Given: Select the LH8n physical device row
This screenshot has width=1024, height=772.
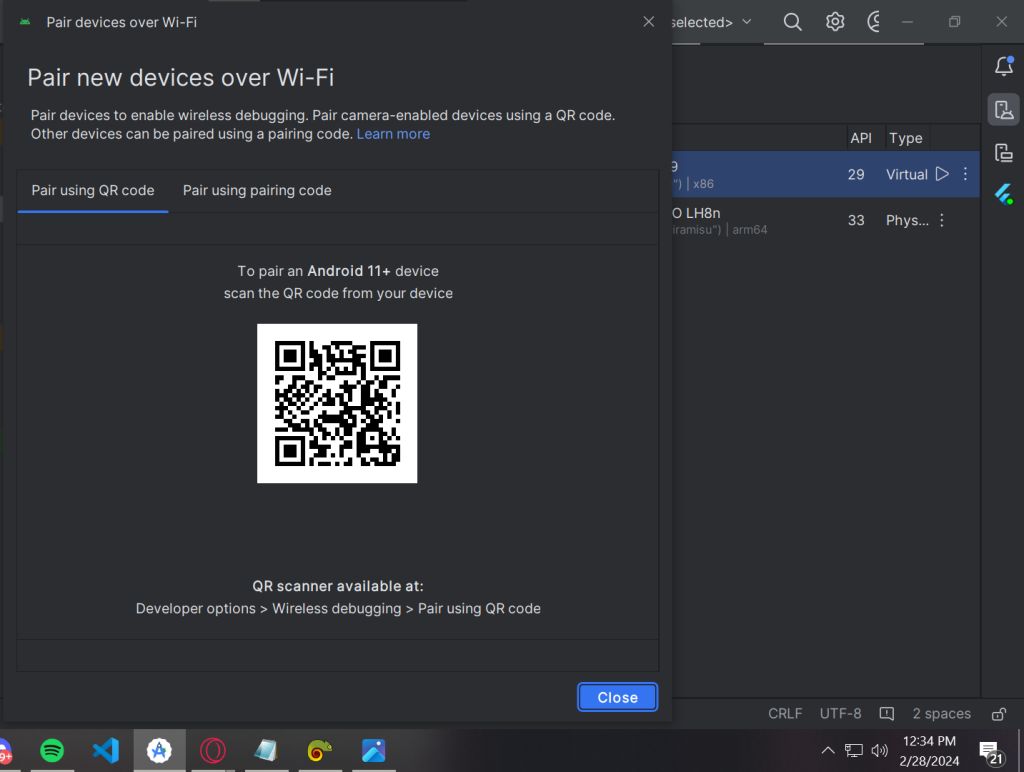Looking at the screenshot, I should [x=825, y=220].
